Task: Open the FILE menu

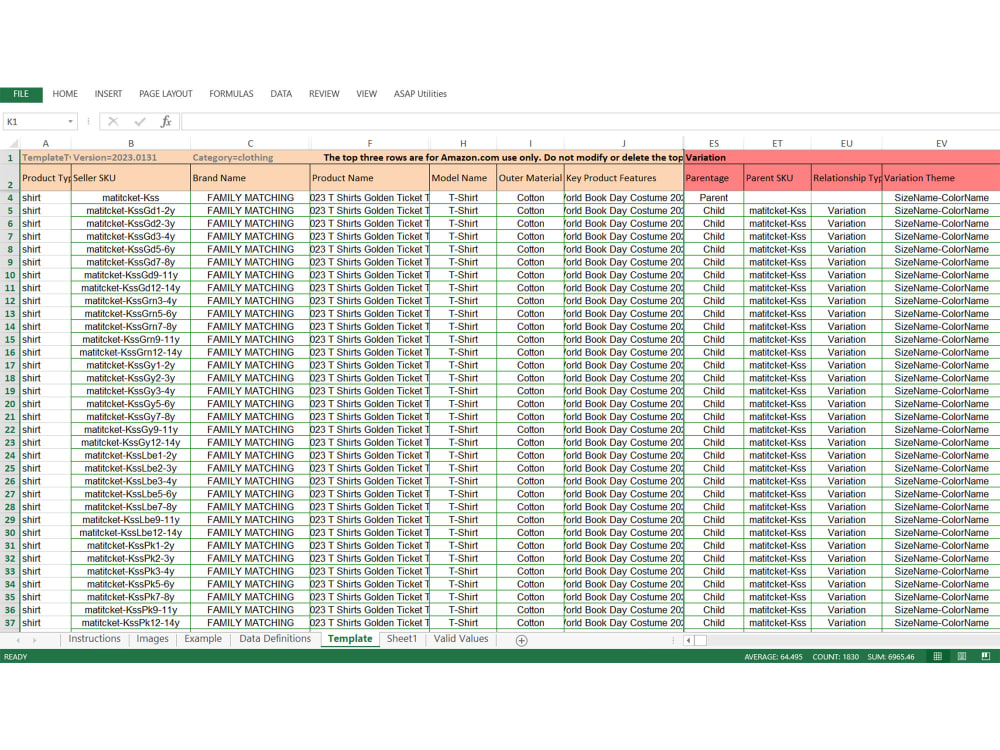Action: pyautogui.click(x=21, y=93)
